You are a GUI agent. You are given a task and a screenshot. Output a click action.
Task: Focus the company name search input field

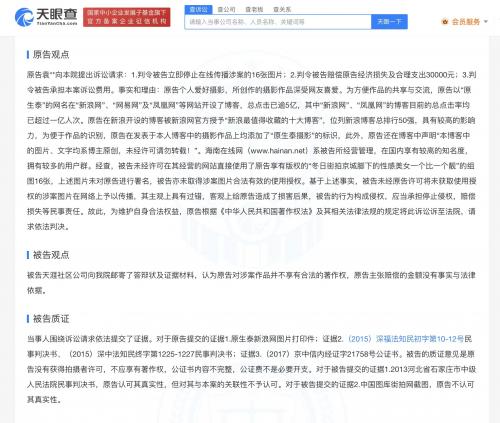pos(278,22)
